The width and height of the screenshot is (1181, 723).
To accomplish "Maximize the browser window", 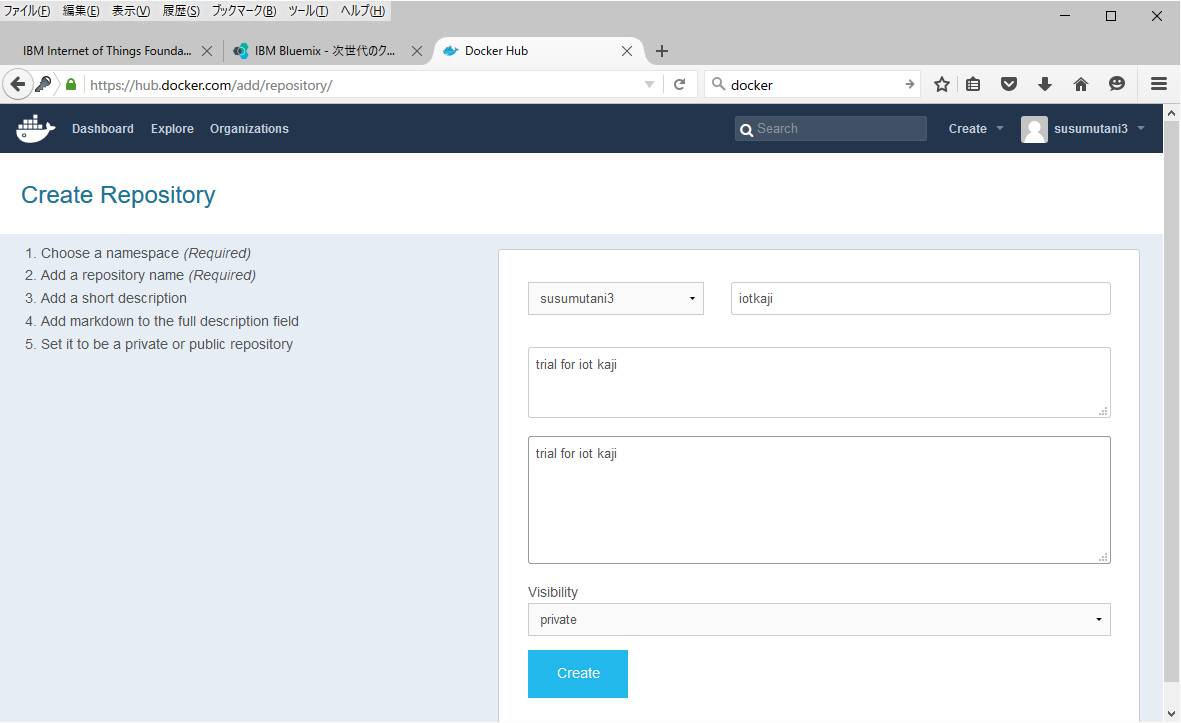I will tap(1110, 16).
